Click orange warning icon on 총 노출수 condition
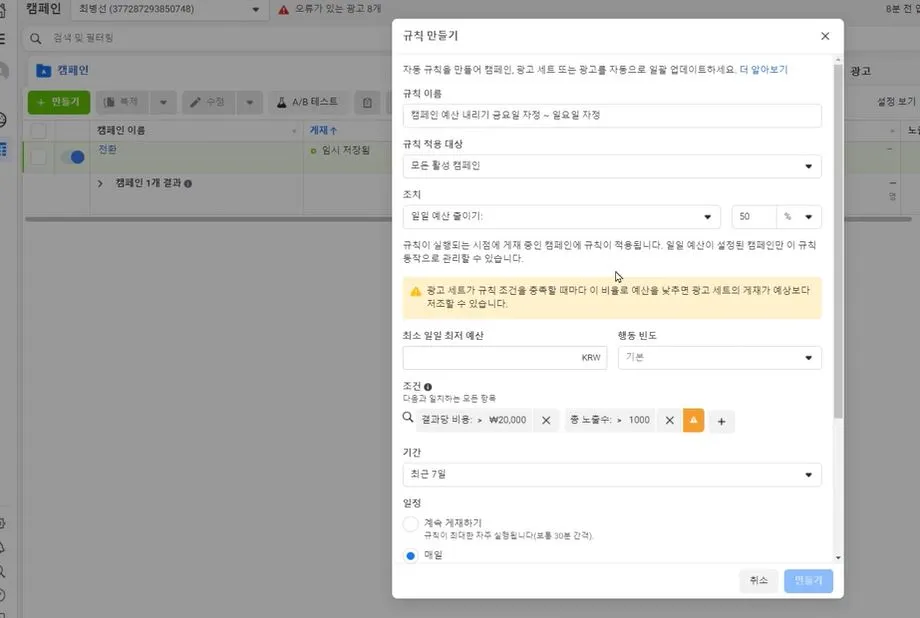The width and height of the screenshot is (920, 618). (x=693, y=420)
